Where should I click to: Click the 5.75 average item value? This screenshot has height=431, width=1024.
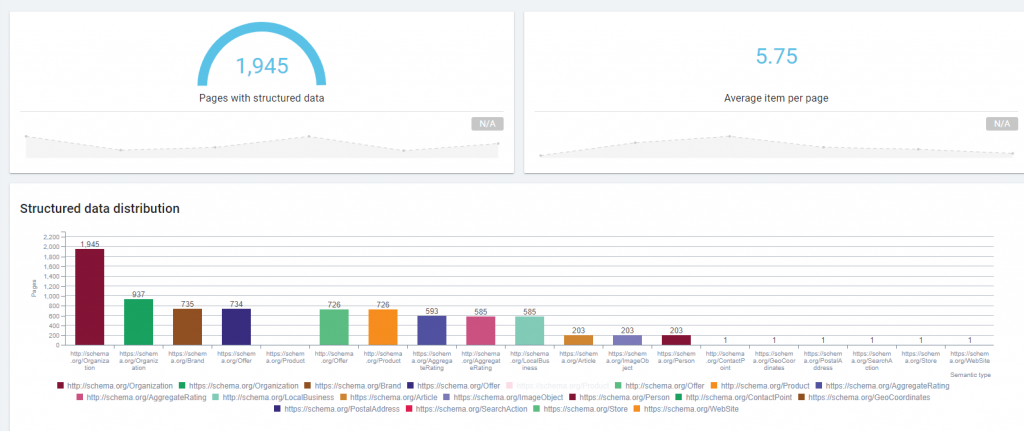pyautogui.click(x=776, y=56)
